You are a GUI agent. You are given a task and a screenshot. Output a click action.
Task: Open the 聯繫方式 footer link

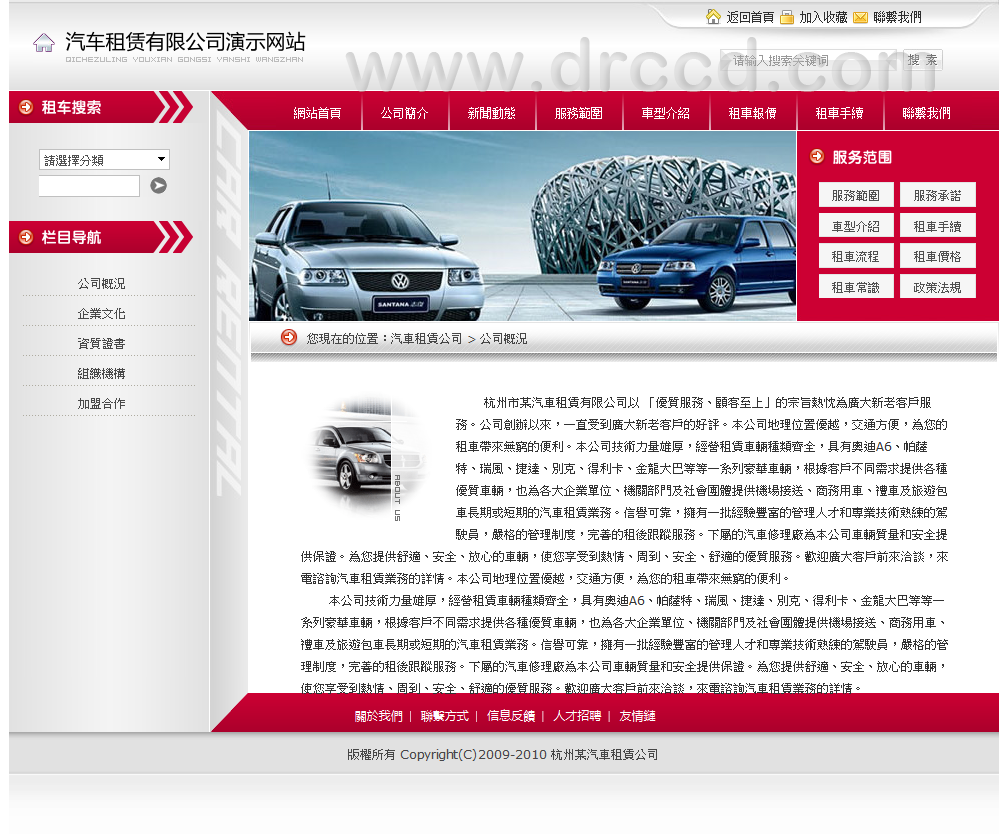[444, 716]
